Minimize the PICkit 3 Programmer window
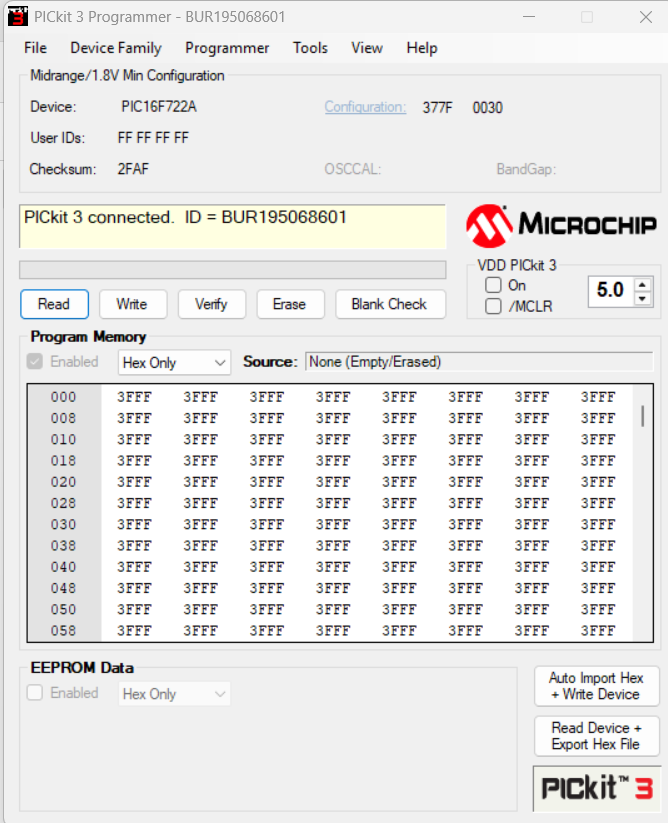 (529, 17)
